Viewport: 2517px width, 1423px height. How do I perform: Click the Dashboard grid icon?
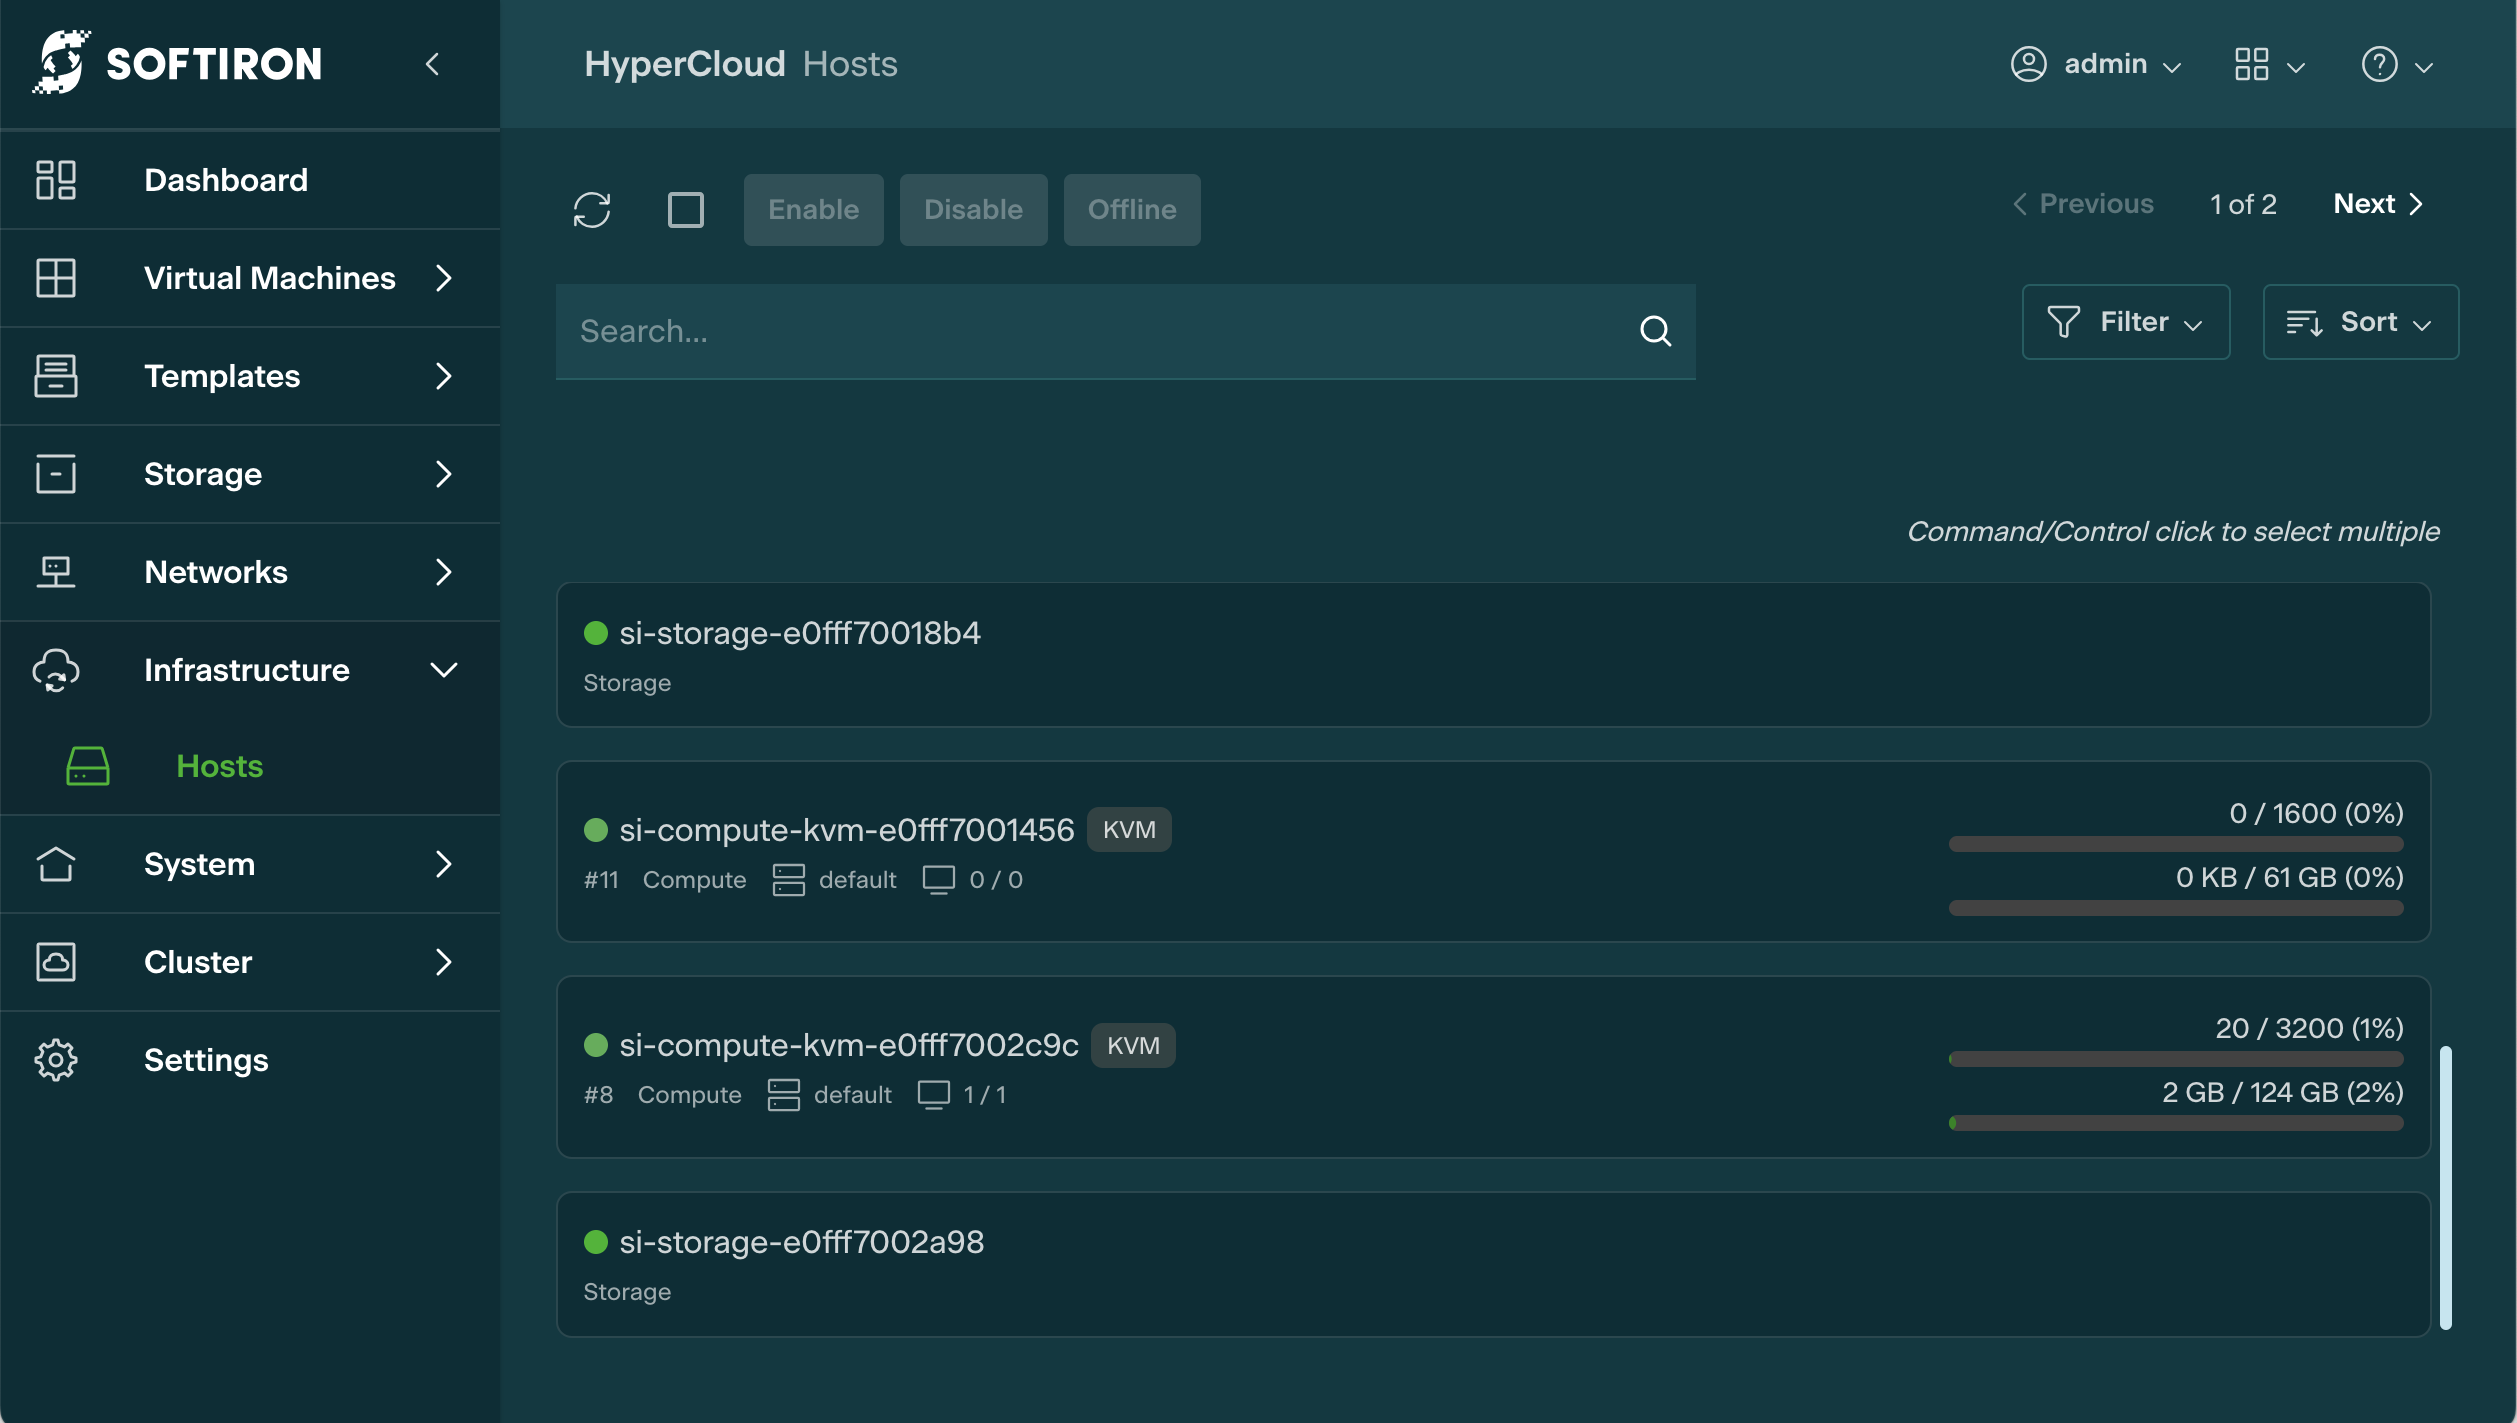tap(56, 180)
